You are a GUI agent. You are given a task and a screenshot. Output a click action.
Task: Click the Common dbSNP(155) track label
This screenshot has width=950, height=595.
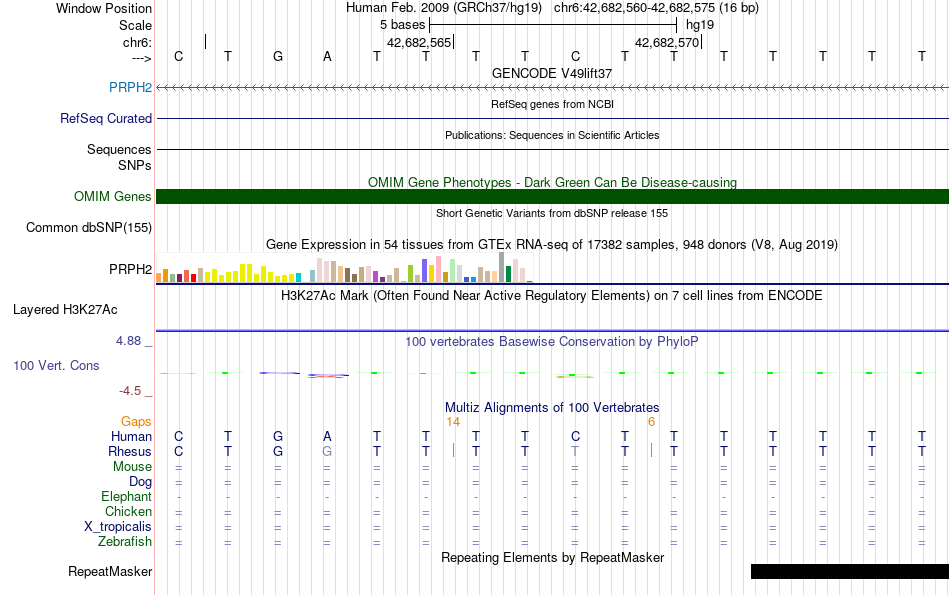88,227
